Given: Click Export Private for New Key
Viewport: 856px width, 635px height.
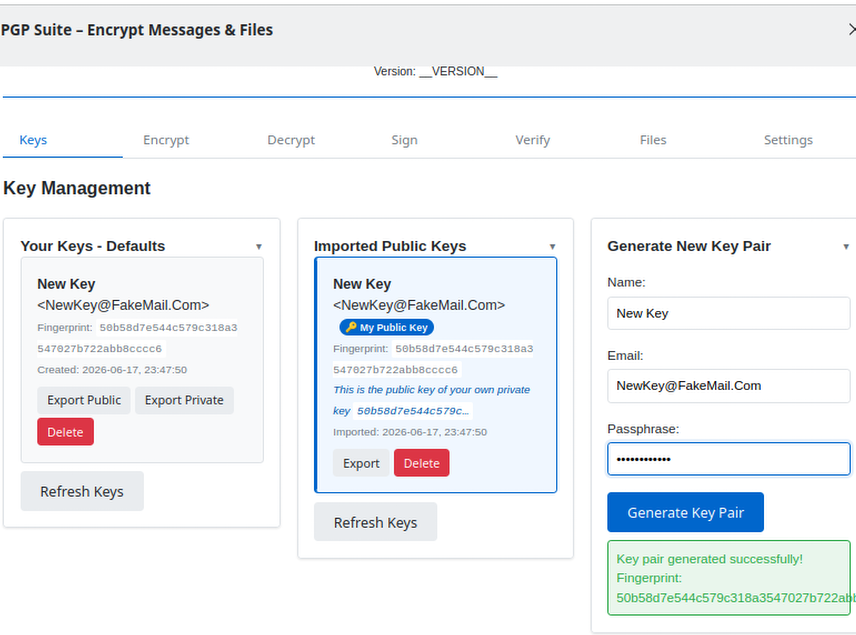Looking at the screenshot, I should 184,400.
